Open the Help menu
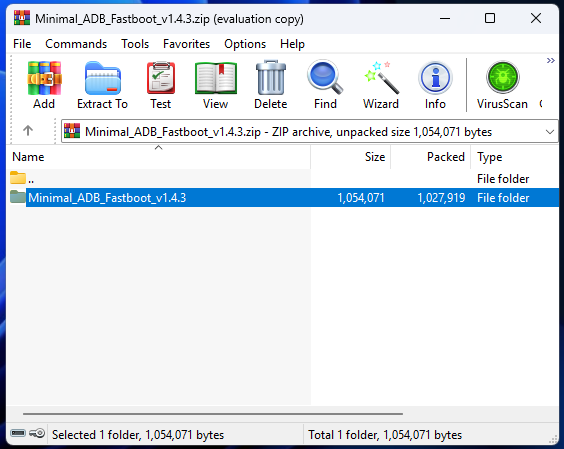 coord(292,44)
